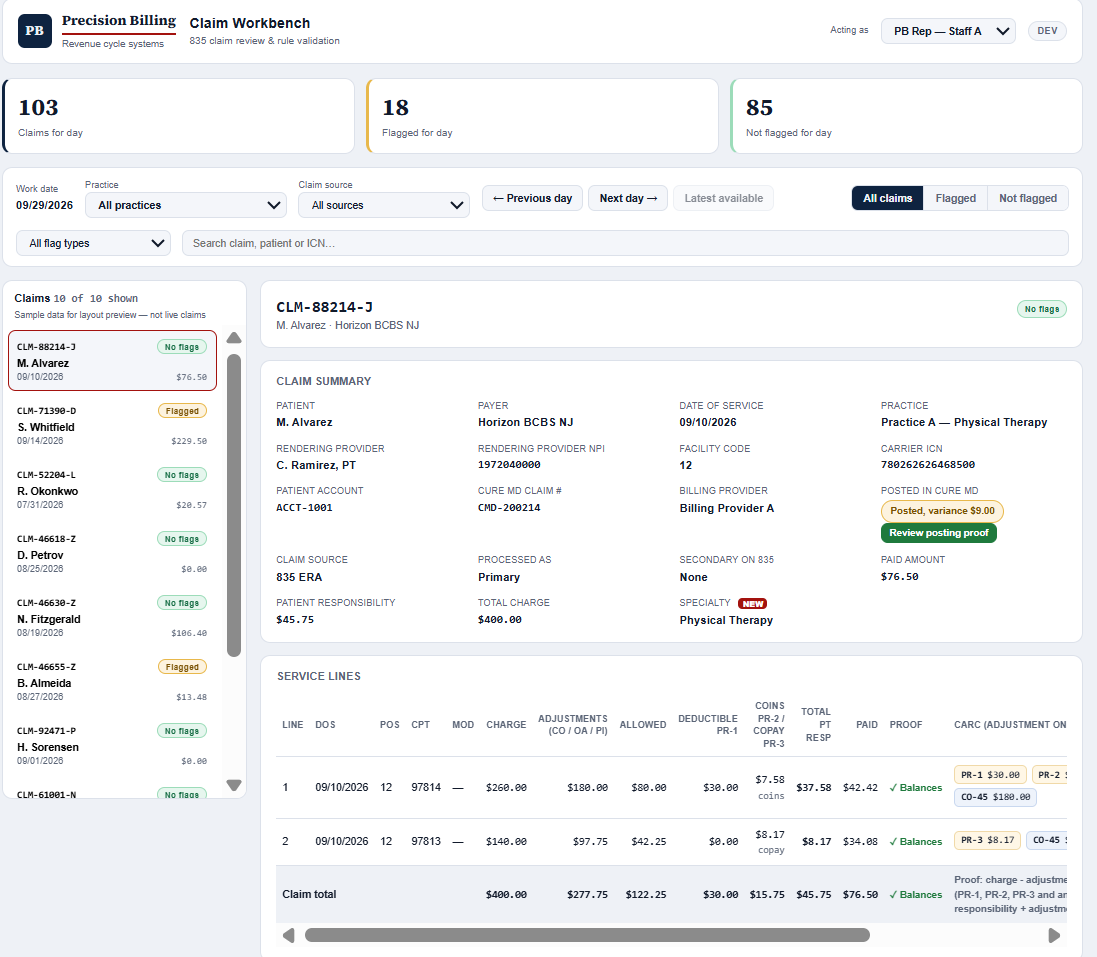
Task: Open the All flag types dropdown
Action: (93, 243)
